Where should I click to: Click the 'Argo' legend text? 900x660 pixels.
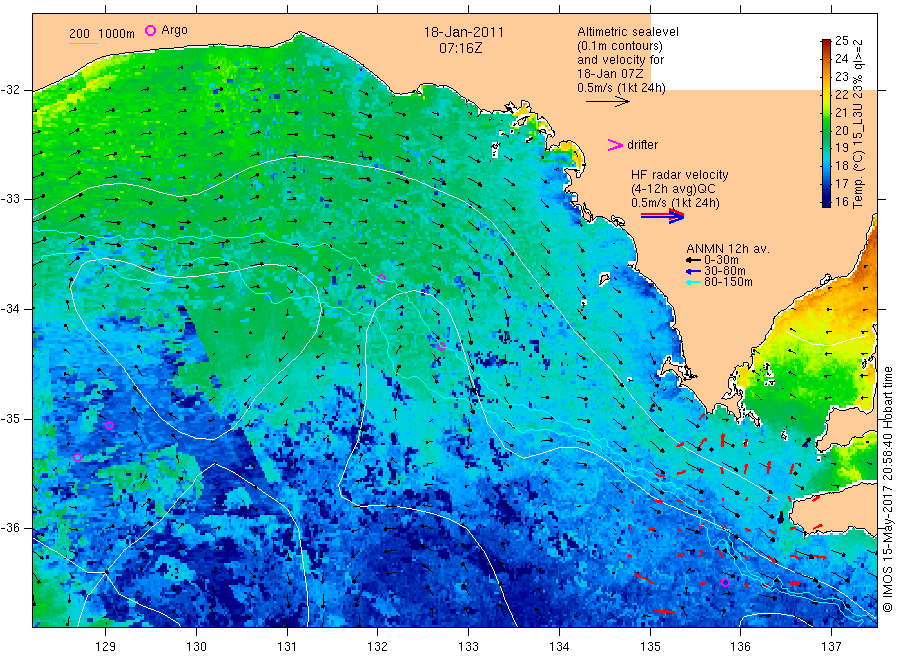tap(174, 30)
